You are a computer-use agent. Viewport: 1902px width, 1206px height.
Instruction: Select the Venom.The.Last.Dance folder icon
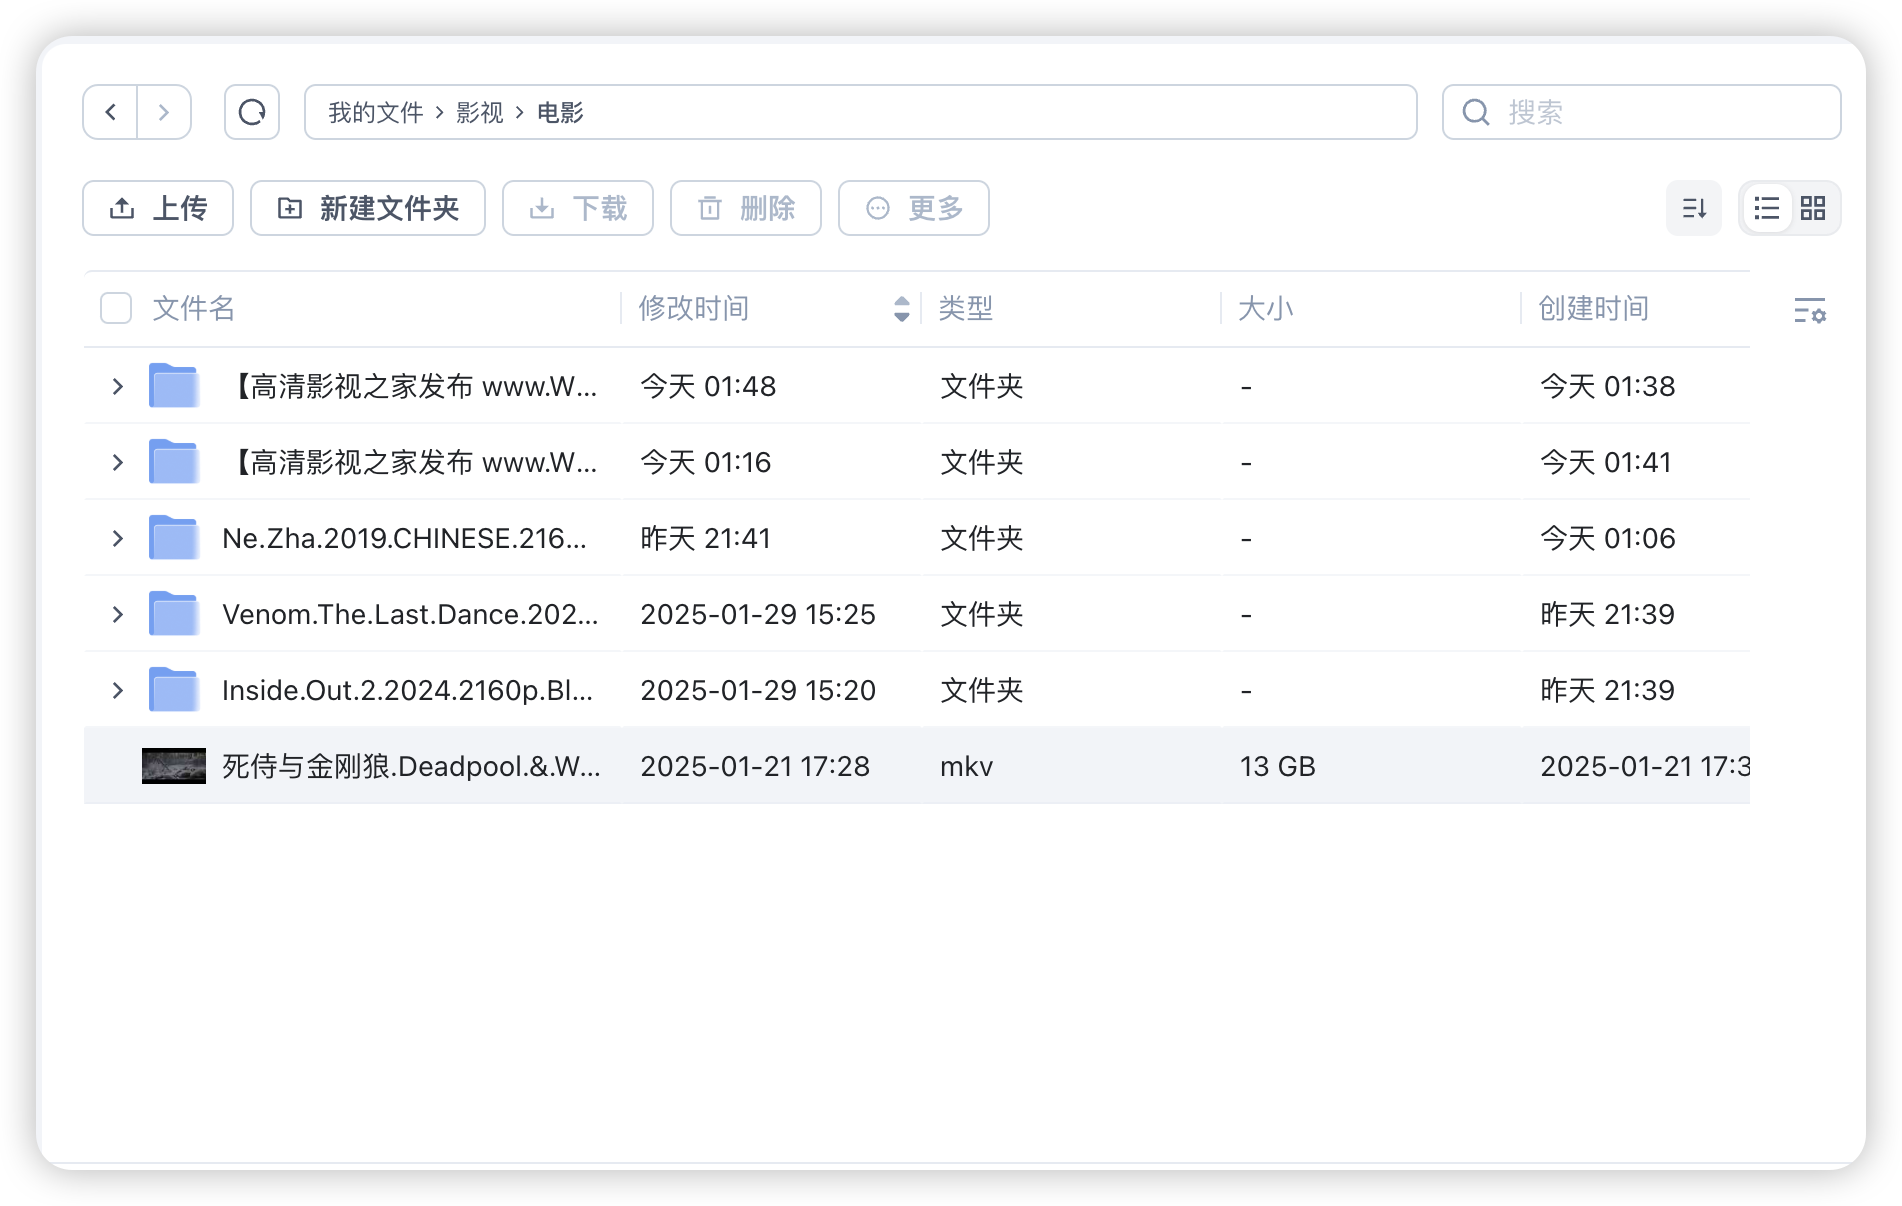pyautogui.click(x=174, y=614)
